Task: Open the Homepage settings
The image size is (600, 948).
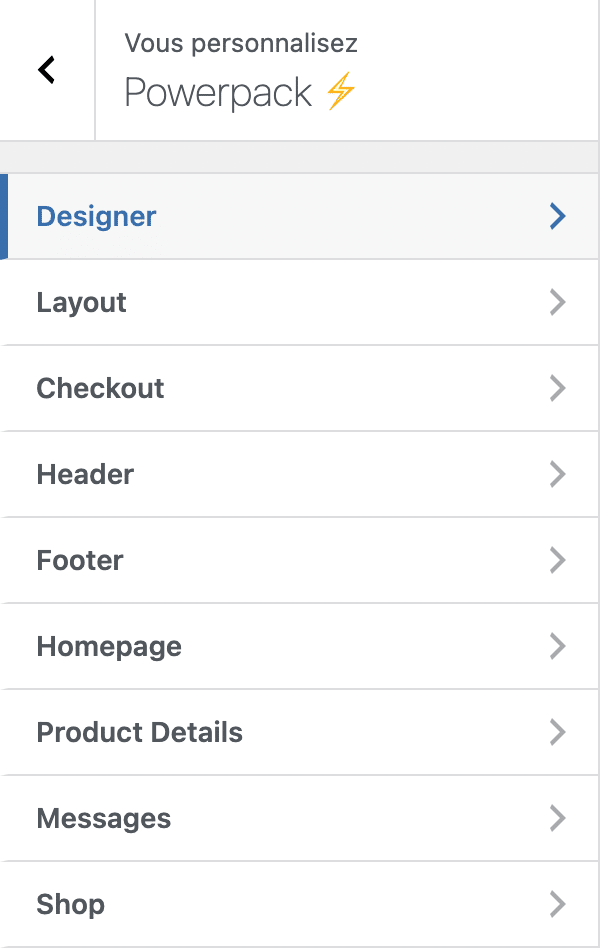Action: point(108,646)
